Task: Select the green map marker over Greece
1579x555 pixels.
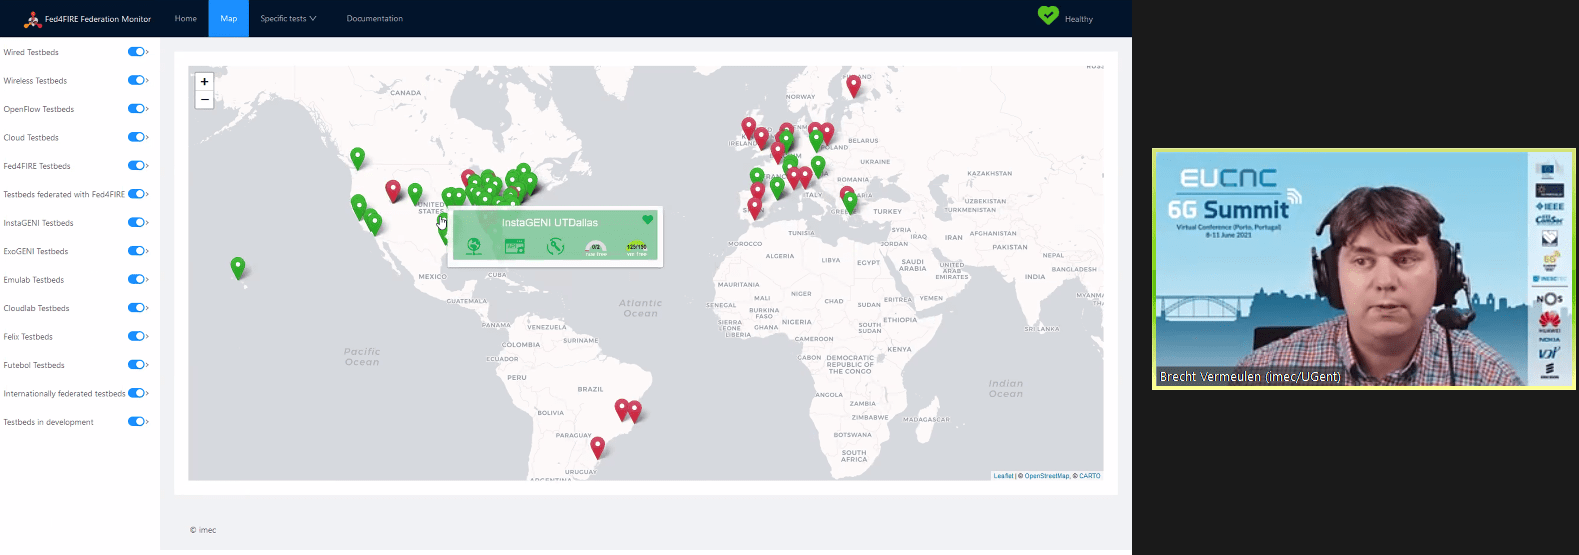Action: (850, 202)
